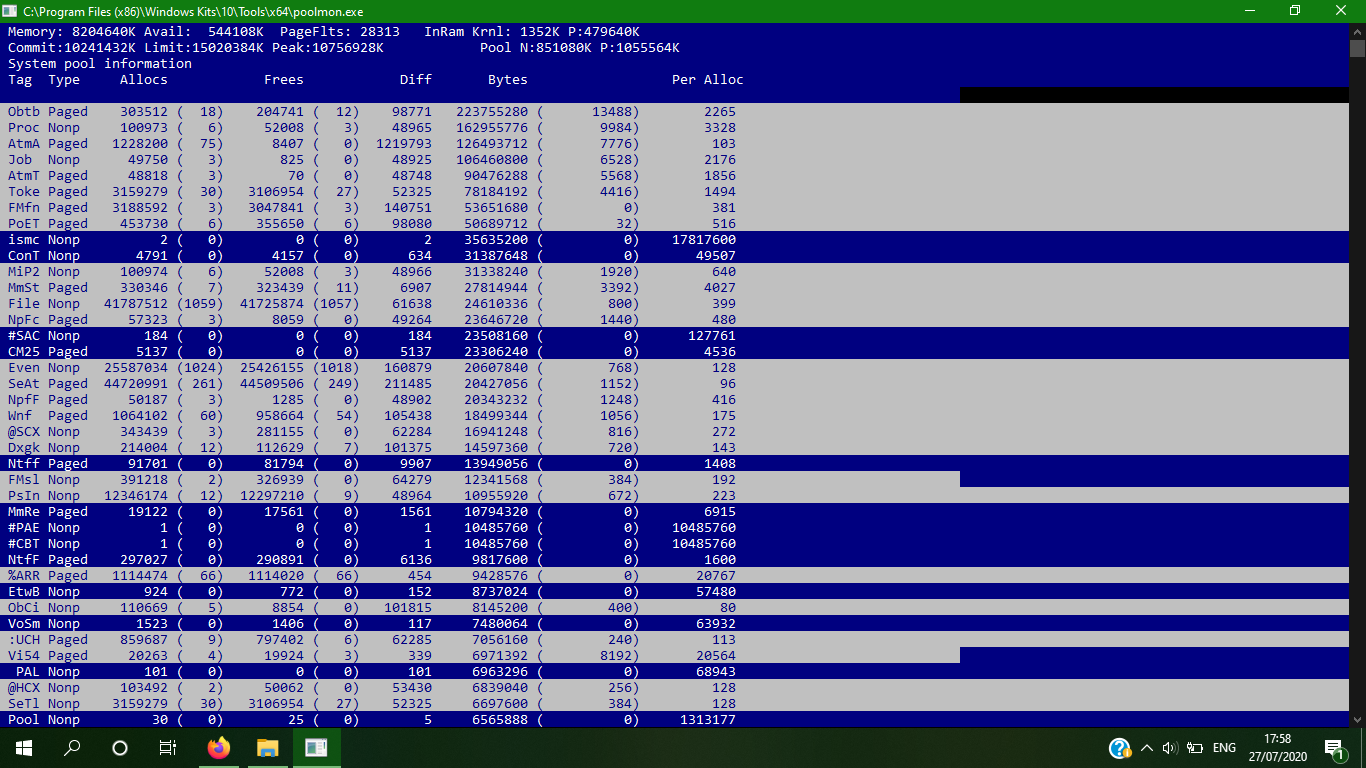Screen dimensions: 1366x768
Task: Click the Per Alloc column header
Action: [708, 80]
